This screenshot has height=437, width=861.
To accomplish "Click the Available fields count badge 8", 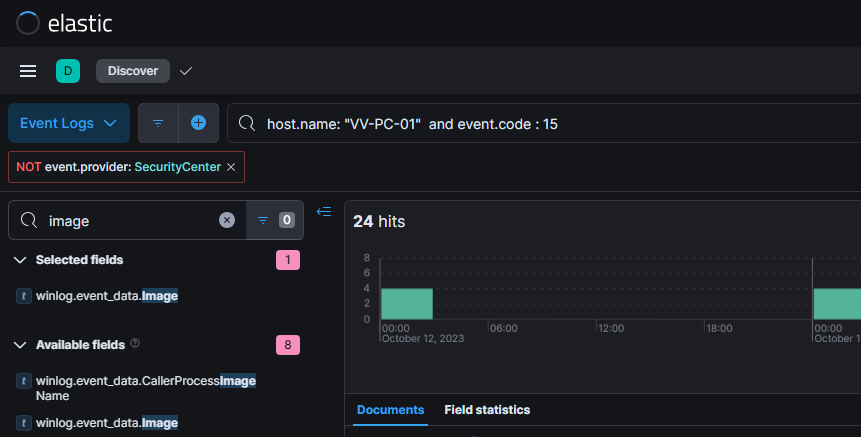I will click(288, 345).
